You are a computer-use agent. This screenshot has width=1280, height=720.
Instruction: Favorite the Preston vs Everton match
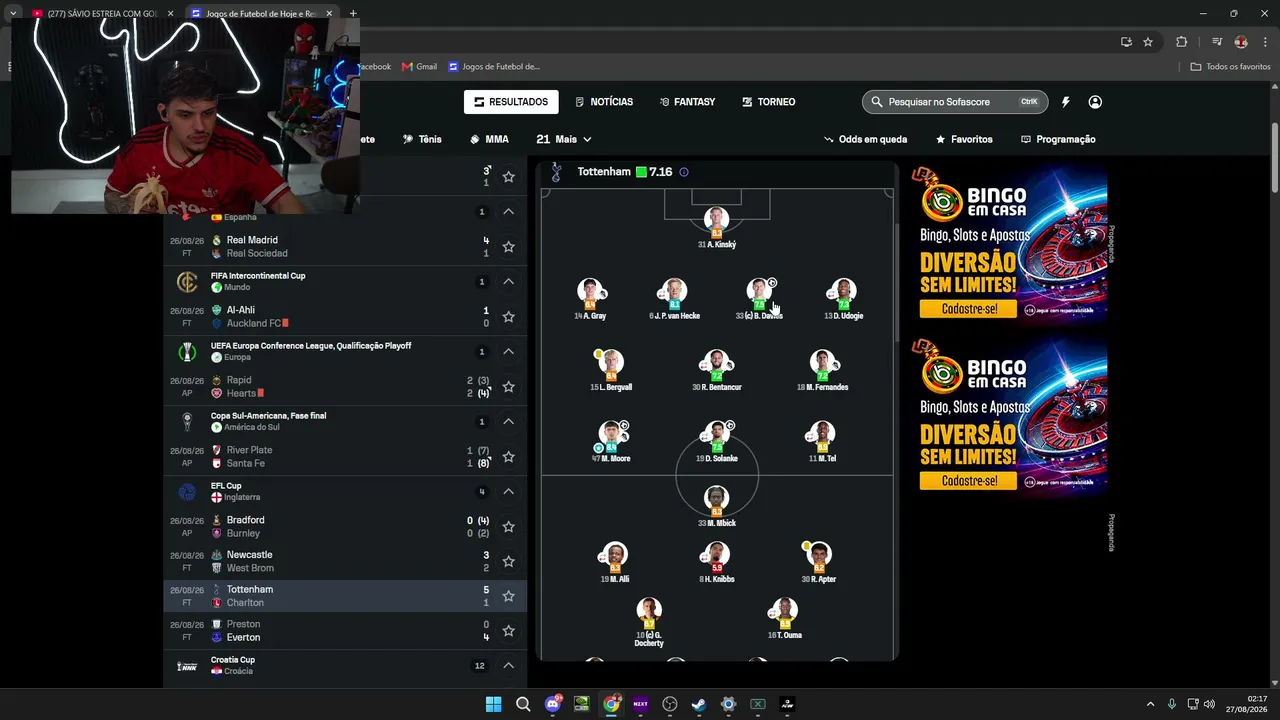[x=508, y=631]
